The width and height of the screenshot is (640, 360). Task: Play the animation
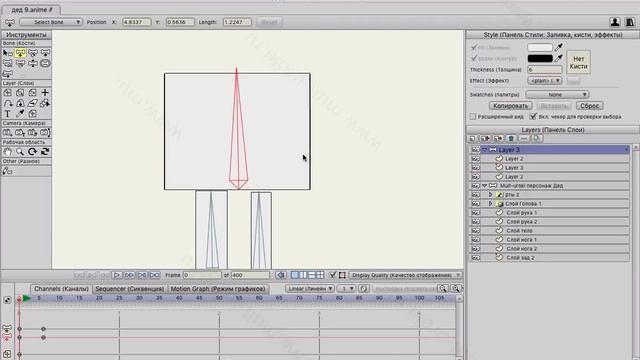[x=116, y=275]
